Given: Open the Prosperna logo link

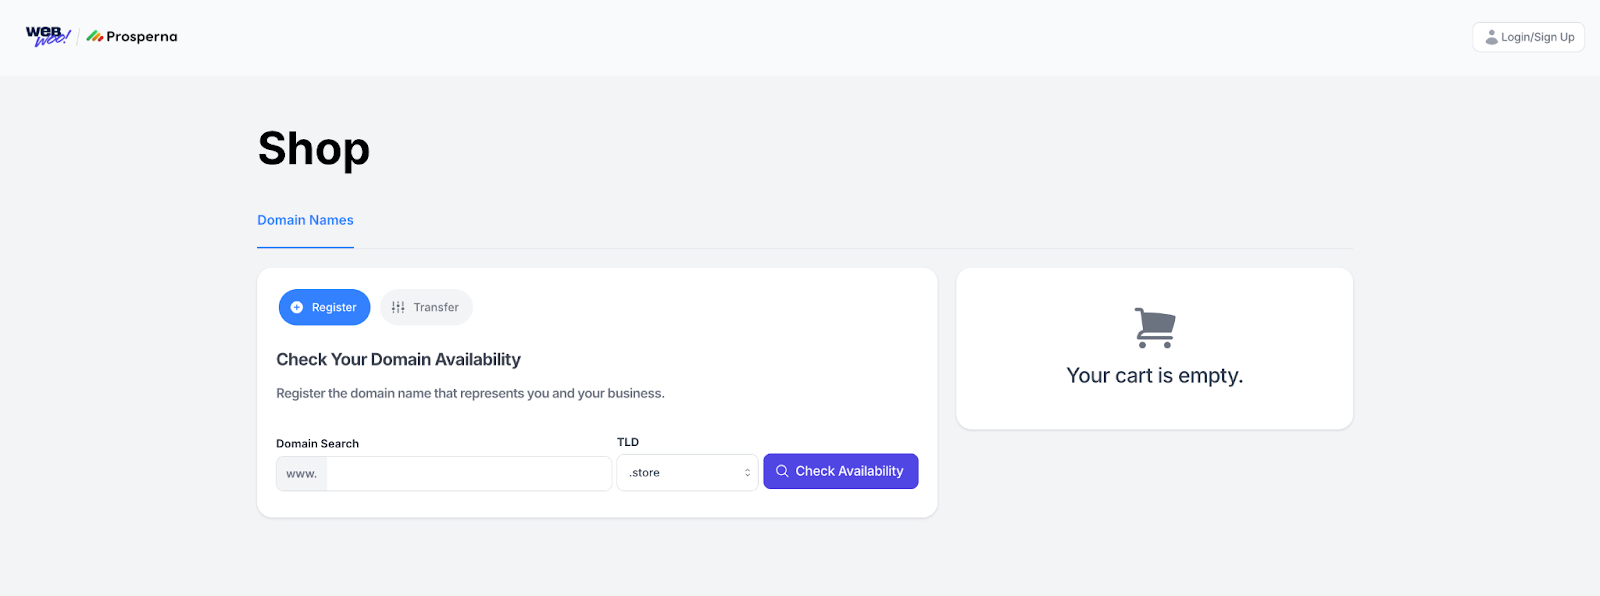Looking at the screenshot, I should pos(132,37).
